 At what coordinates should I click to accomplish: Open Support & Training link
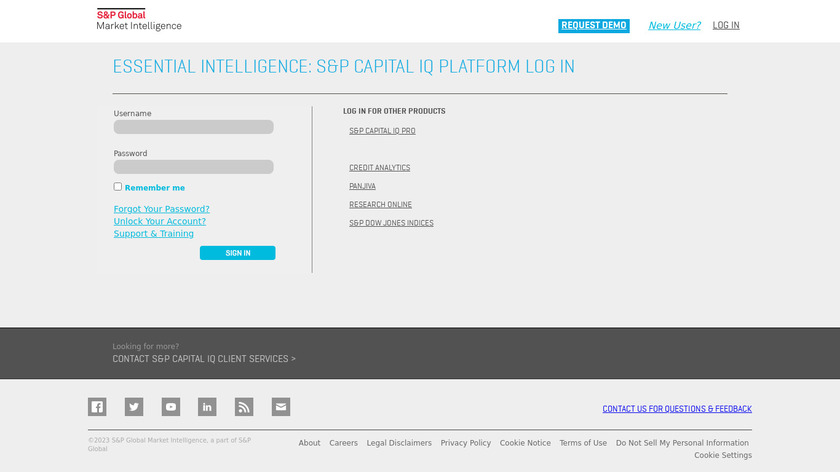click(154, 234)
